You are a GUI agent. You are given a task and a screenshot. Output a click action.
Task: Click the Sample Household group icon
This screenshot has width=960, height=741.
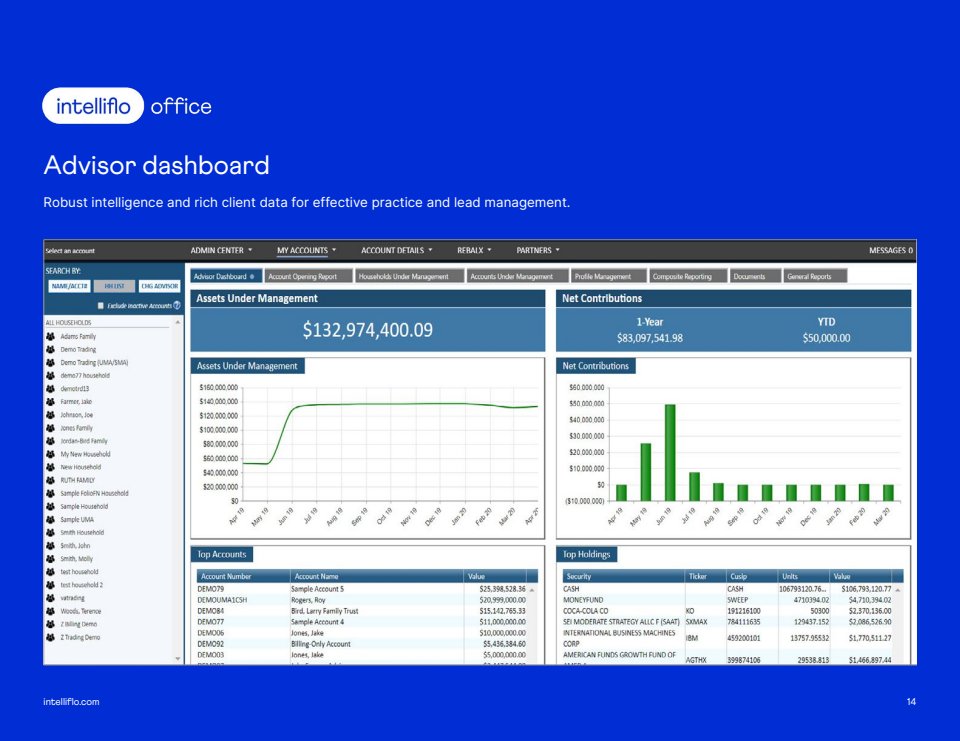coord(50,506)
